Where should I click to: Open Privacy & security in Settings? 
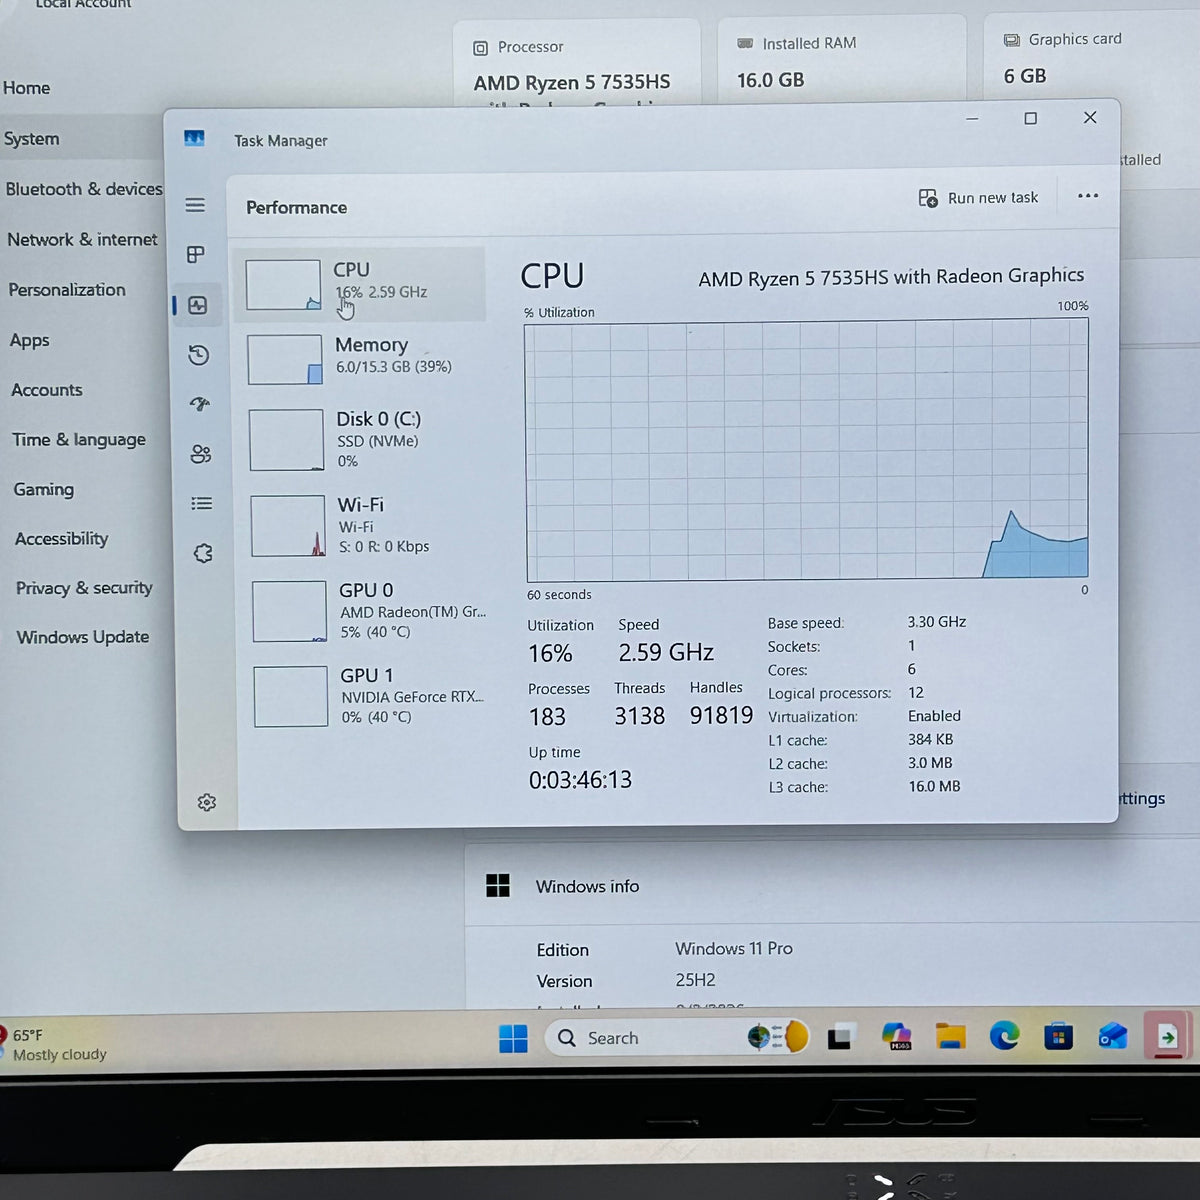pyautogui.click(x=84, y=588)
